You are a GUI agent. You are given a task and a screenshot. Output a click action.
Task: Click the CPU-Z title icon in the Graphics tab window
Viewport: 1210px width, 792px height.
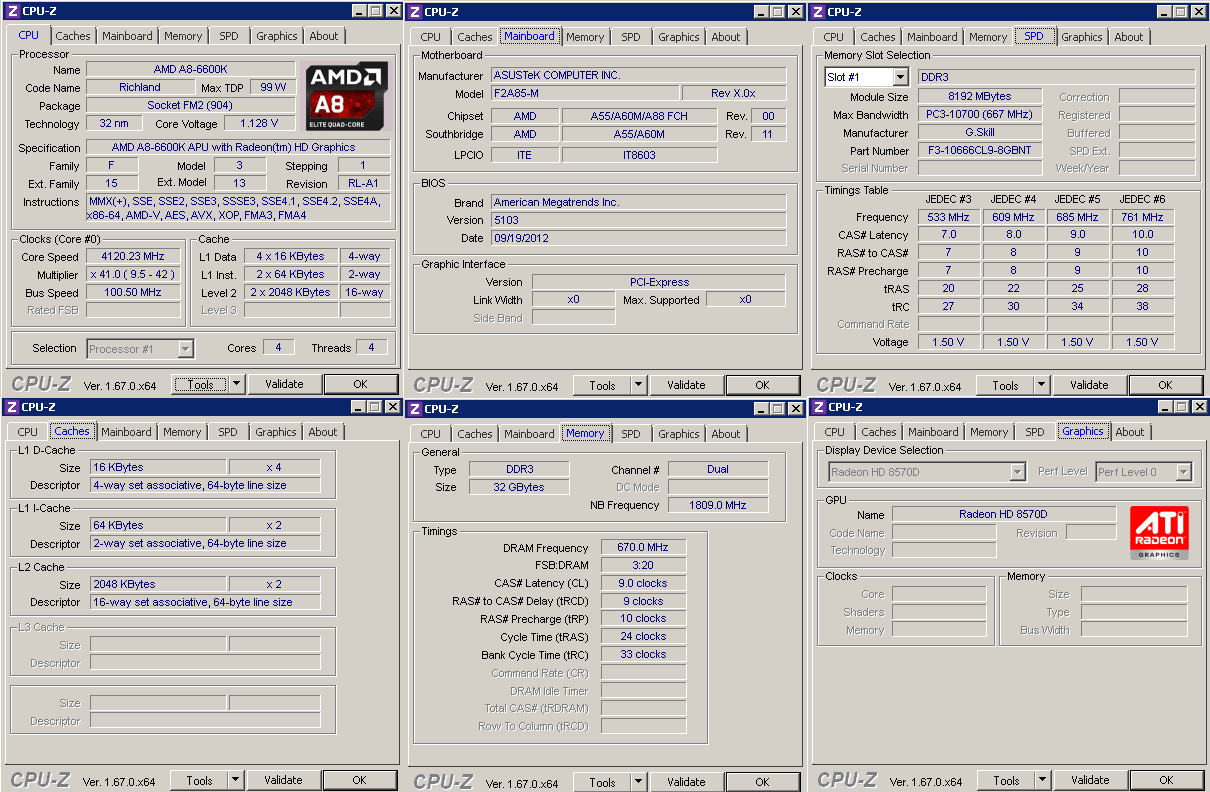[819, 407]
